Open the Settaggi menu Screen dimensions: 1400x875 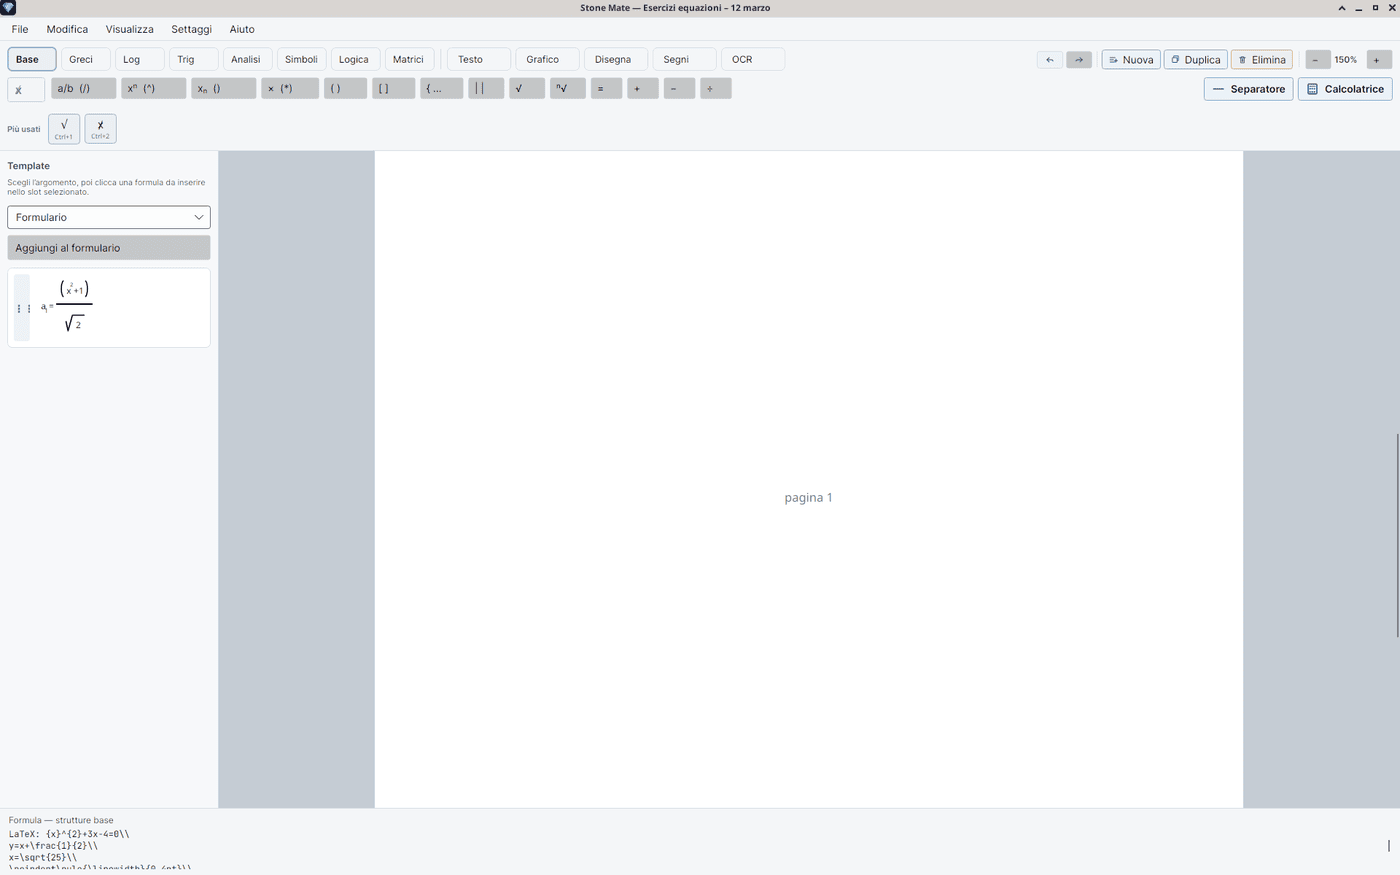[x=191, y=29]
